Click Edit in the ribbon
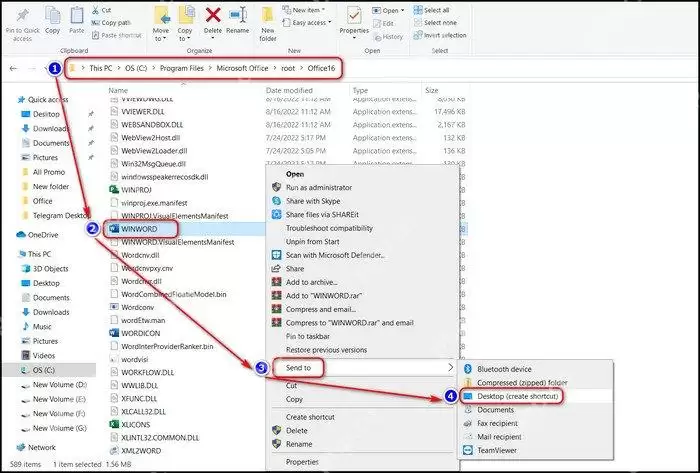Screen dimensions: 700x473 click(383, 23)
